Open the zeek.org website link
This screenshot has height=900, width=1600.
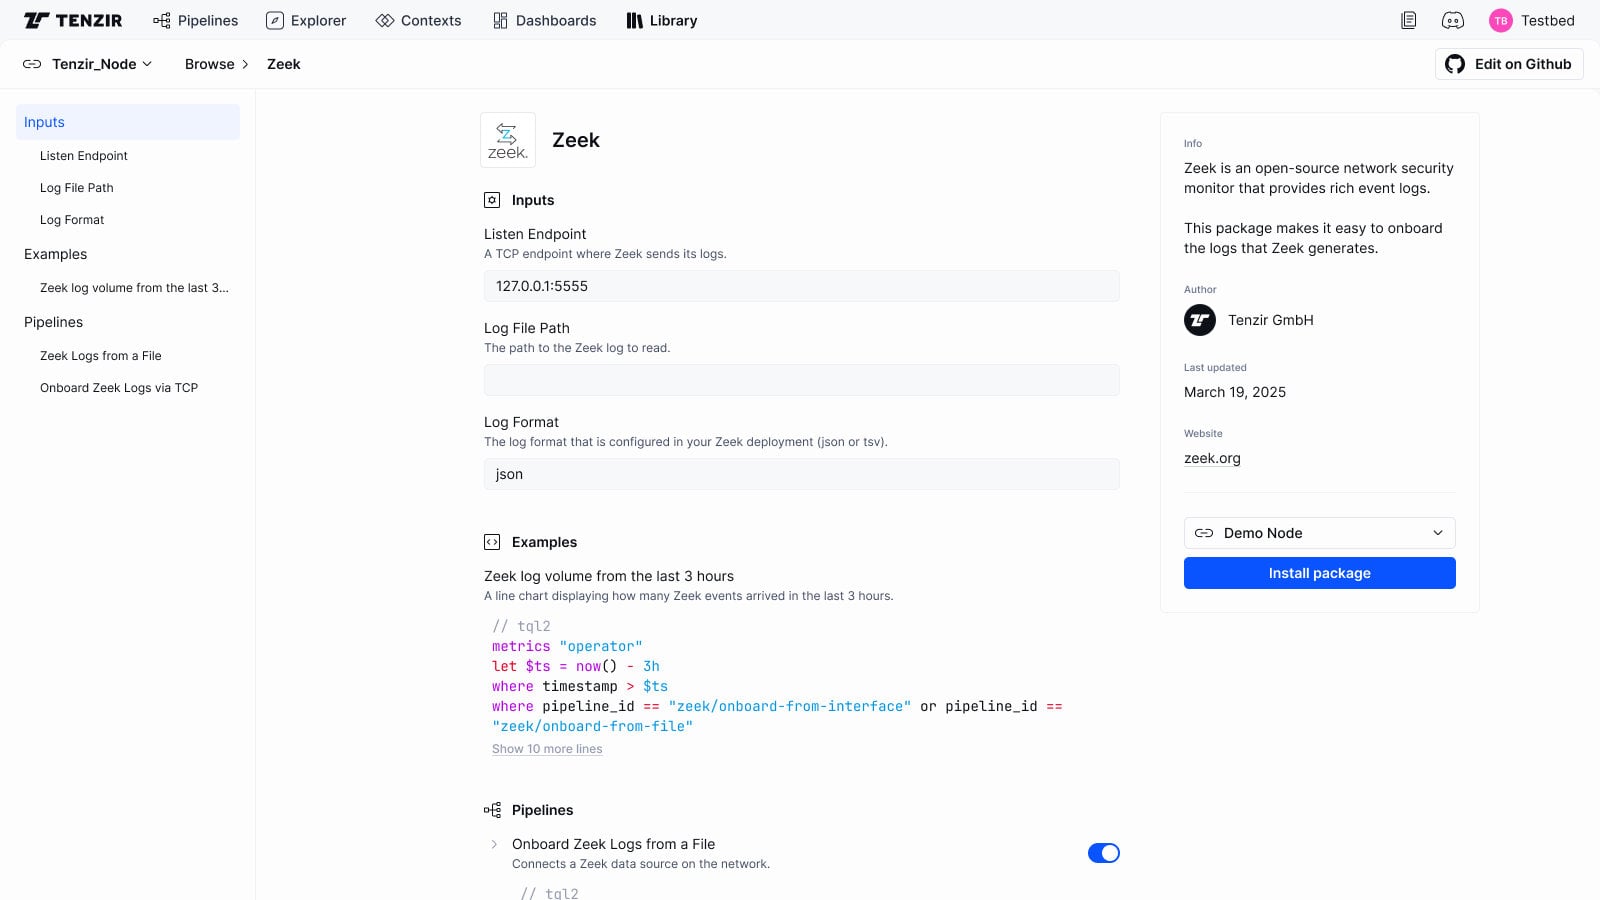tap(1212, 458)
